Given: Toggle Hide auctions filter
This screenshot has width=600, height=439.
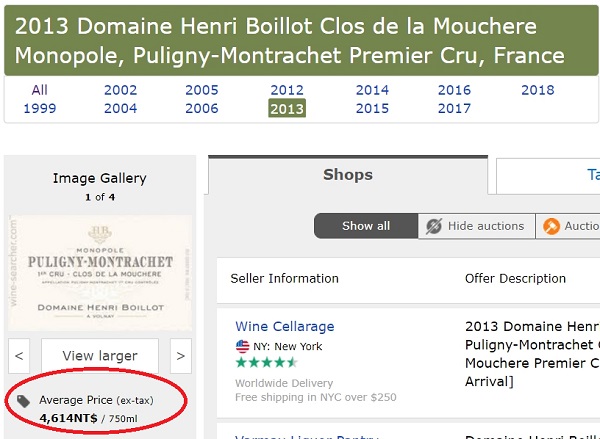Looking at the screenshot, I should coord(476,226).
